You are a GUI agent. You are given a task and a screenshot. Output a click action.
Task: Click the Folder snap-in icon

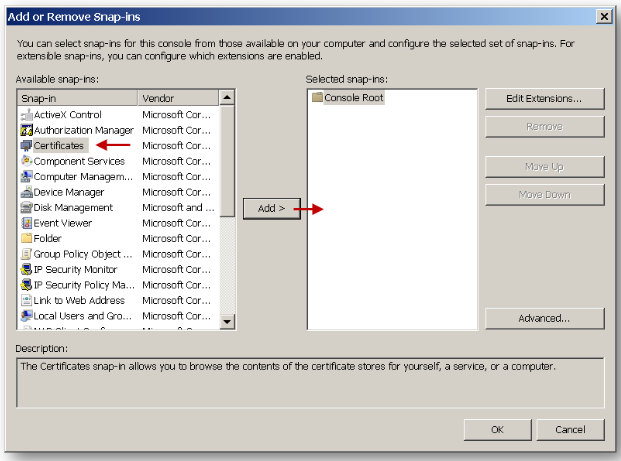click(27, 238)
